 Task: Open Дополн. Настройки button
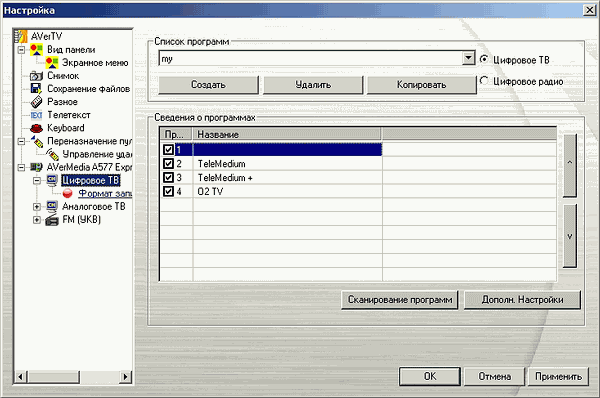pos(522,300)
